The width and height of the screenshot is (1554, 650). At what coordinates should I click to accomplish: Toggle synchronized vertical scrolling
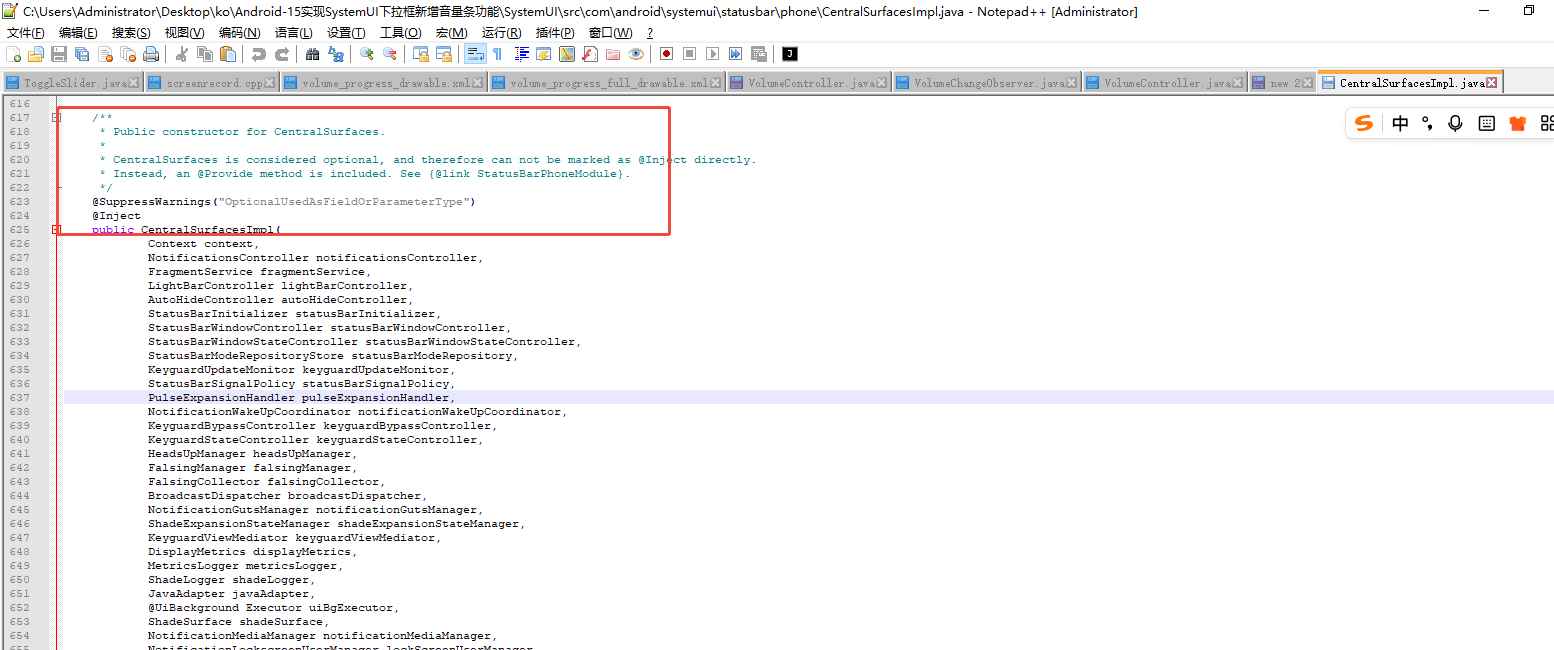pos(421,54)
